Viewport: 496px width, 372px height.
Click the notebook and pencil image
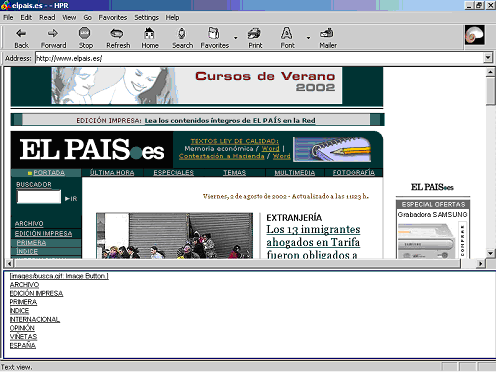pos(332,149)
